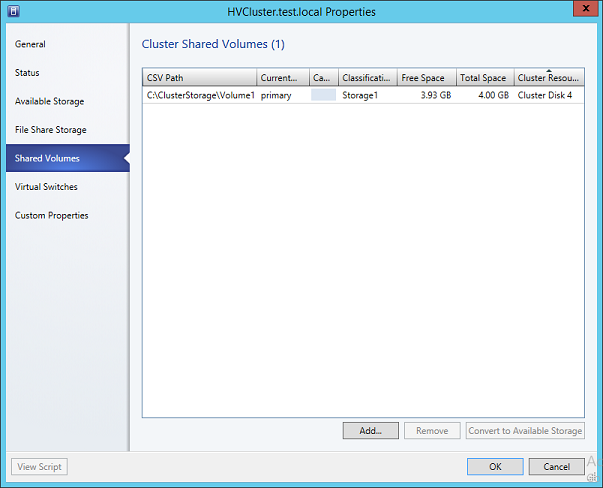Open the Custom Properties page
603x488 pixels.
[x=52, y=215]
